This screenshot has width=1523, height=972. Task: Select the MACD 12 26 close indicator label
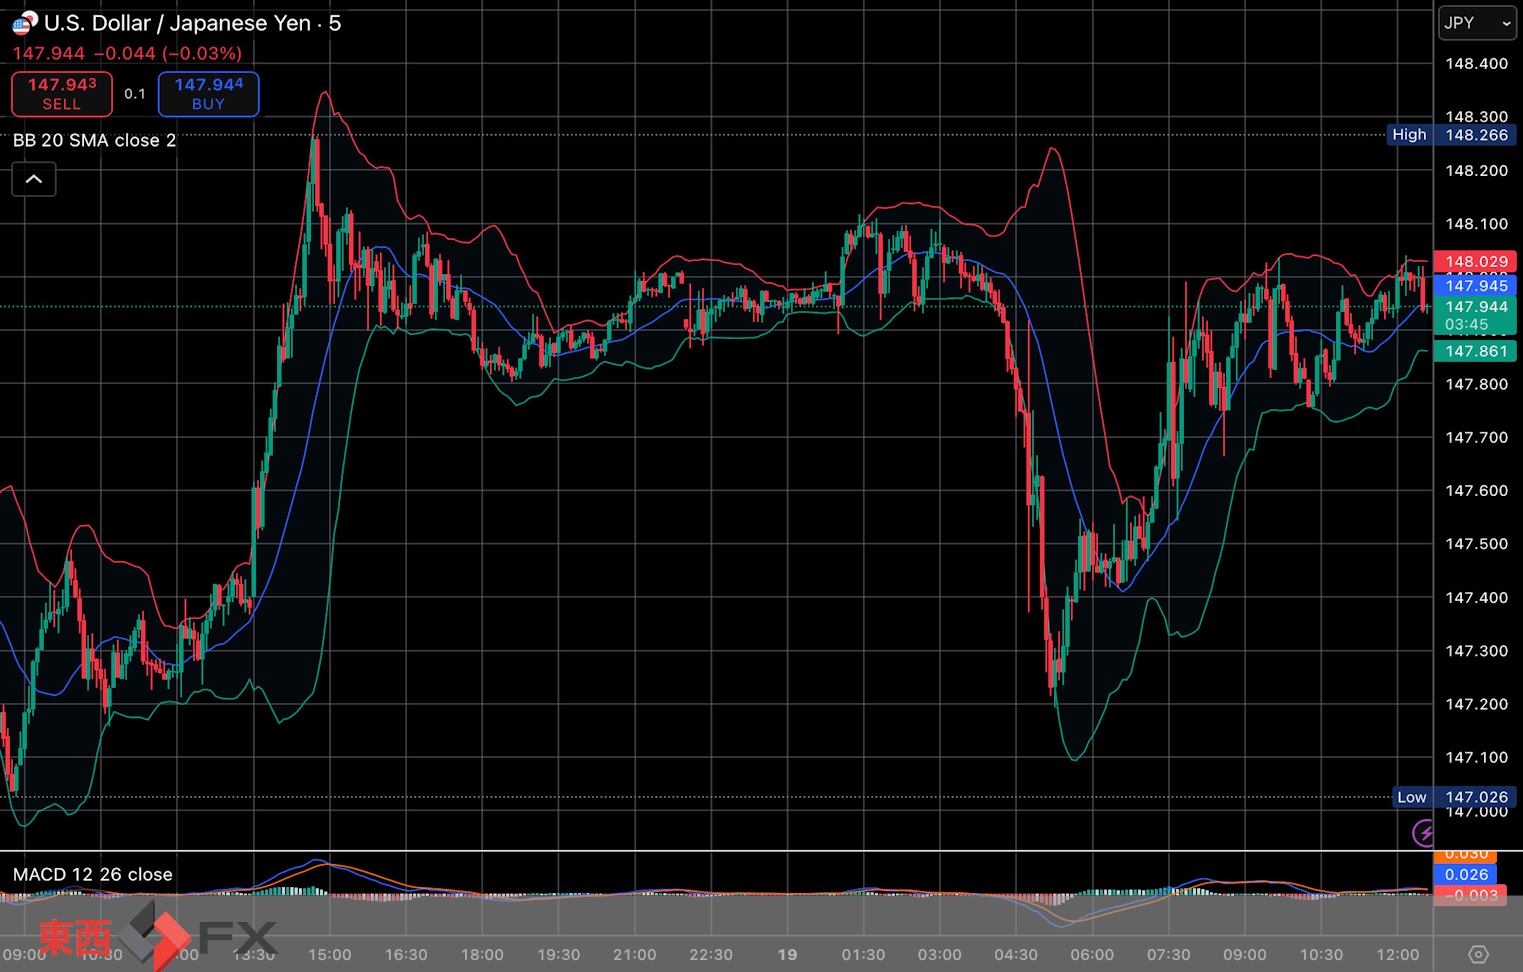(93, 874)
